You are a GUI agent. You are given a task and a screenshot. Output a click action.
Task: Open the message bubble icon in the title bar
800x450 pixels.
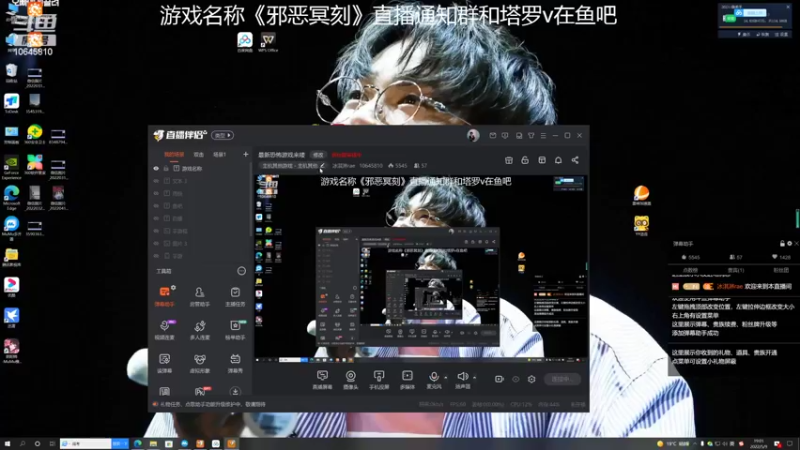505,136
